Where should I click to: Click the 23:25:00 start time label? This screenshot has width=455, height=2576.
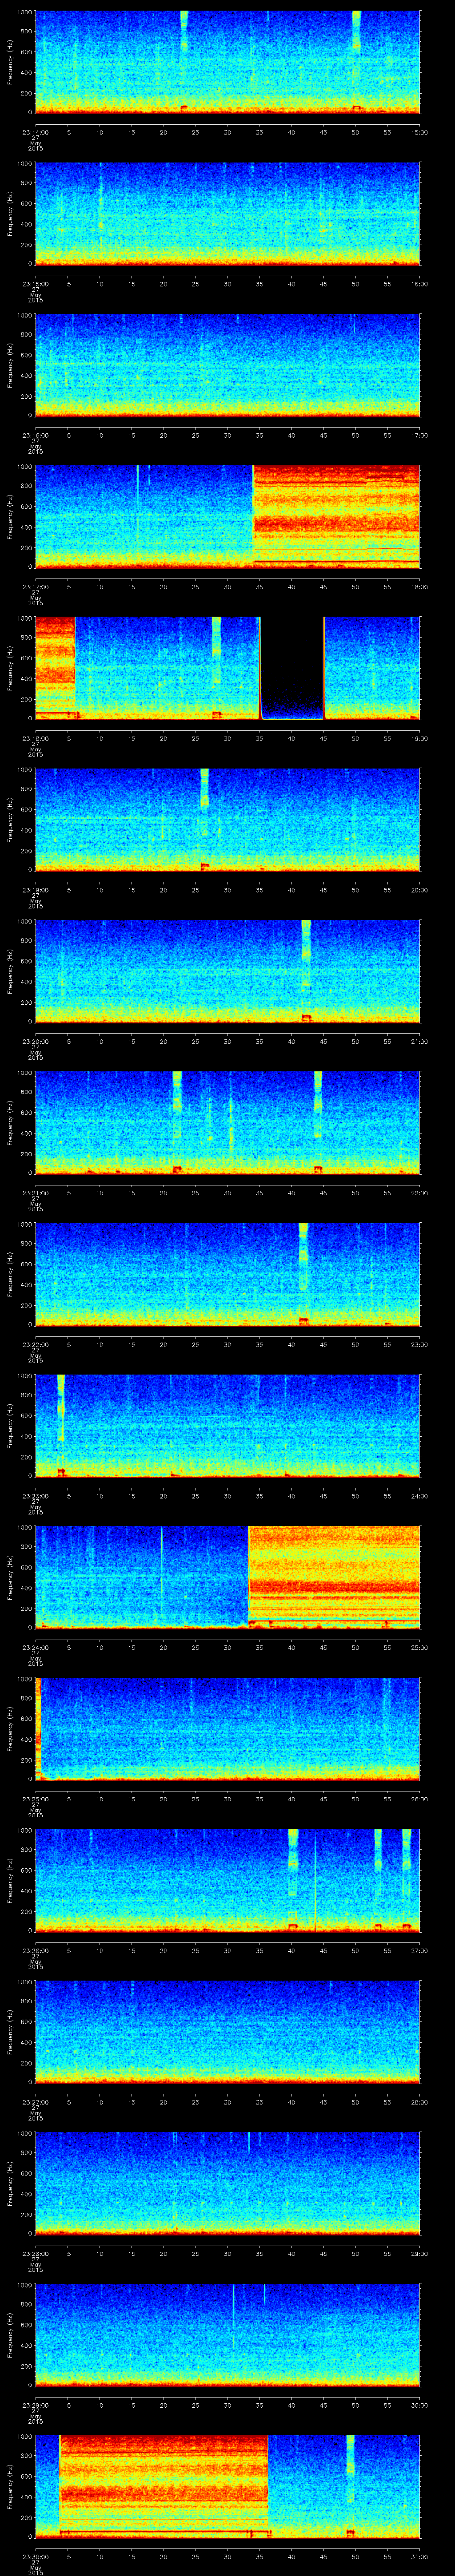(x=35, y=1799)
